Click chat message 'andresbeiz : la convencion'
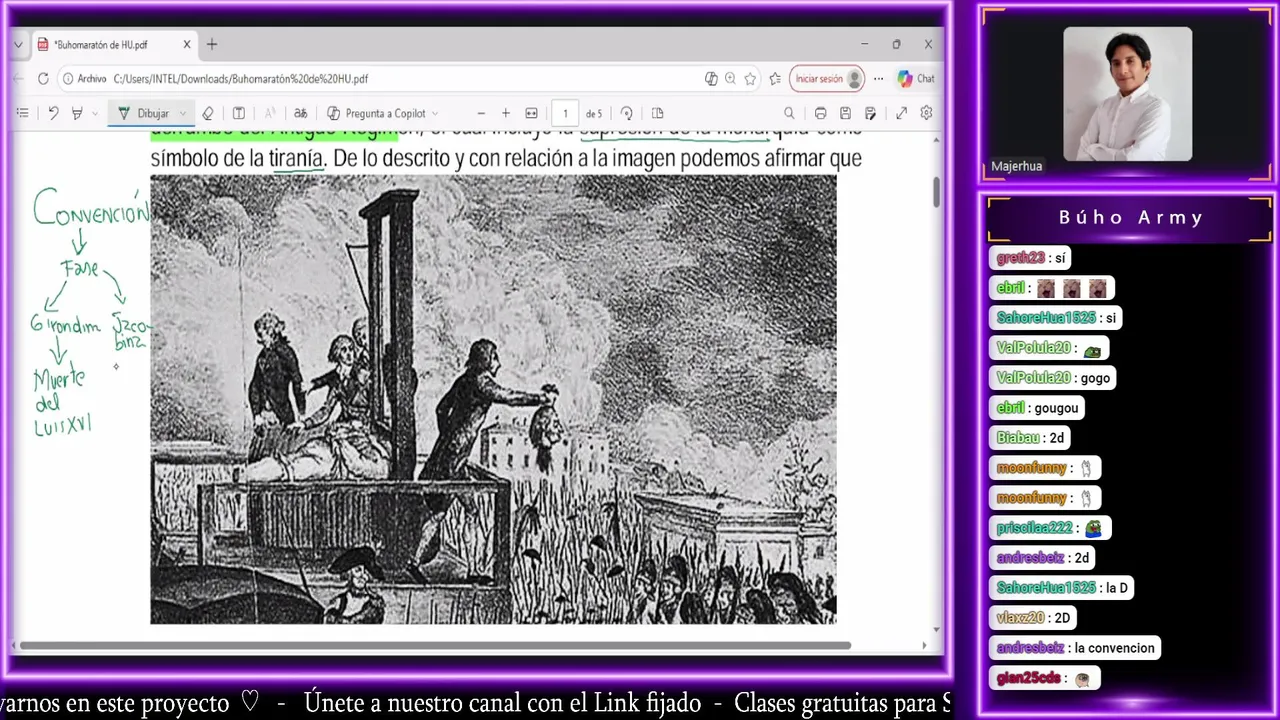 (x=1075, y=648)
